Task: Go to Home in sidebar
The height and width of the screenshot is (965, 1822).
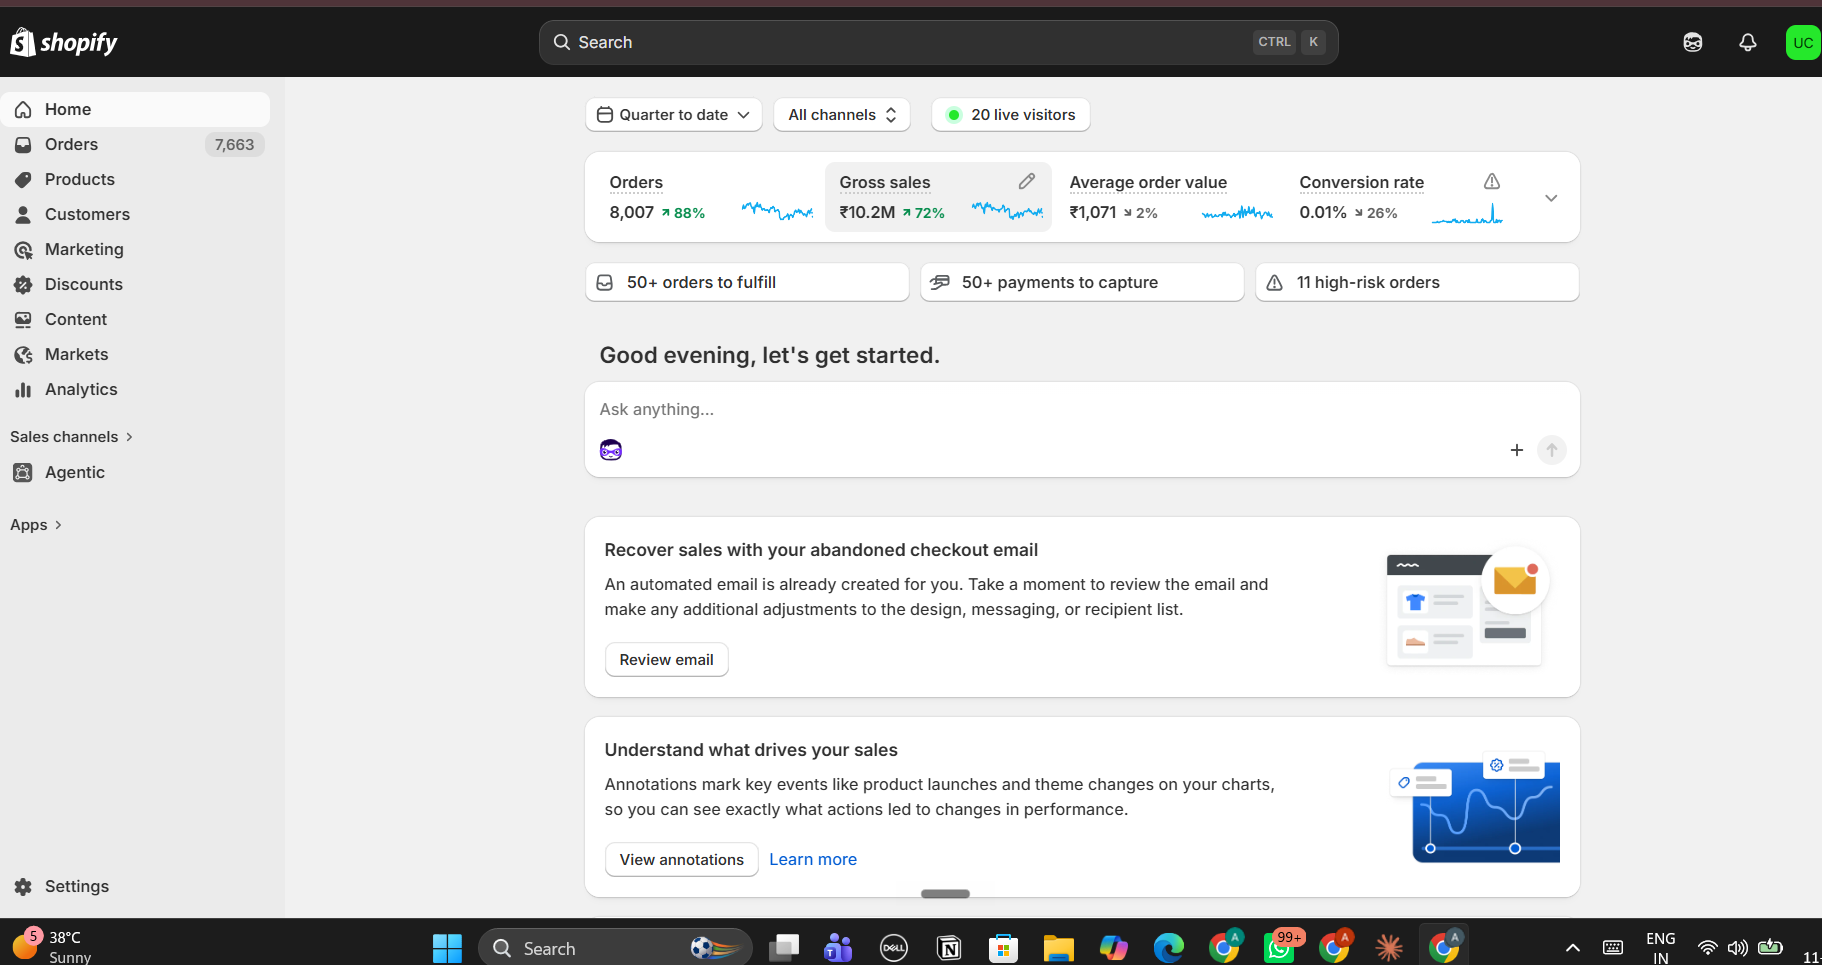Action: coord(136,110)
